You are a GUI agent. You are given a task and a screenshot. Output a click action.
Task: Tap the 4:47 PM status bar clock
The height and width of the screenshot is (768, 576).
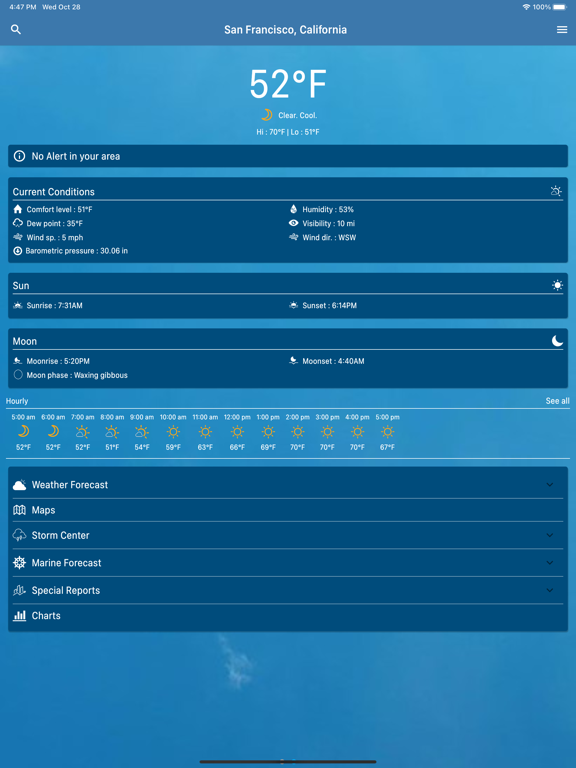click(x=23, y=7)
